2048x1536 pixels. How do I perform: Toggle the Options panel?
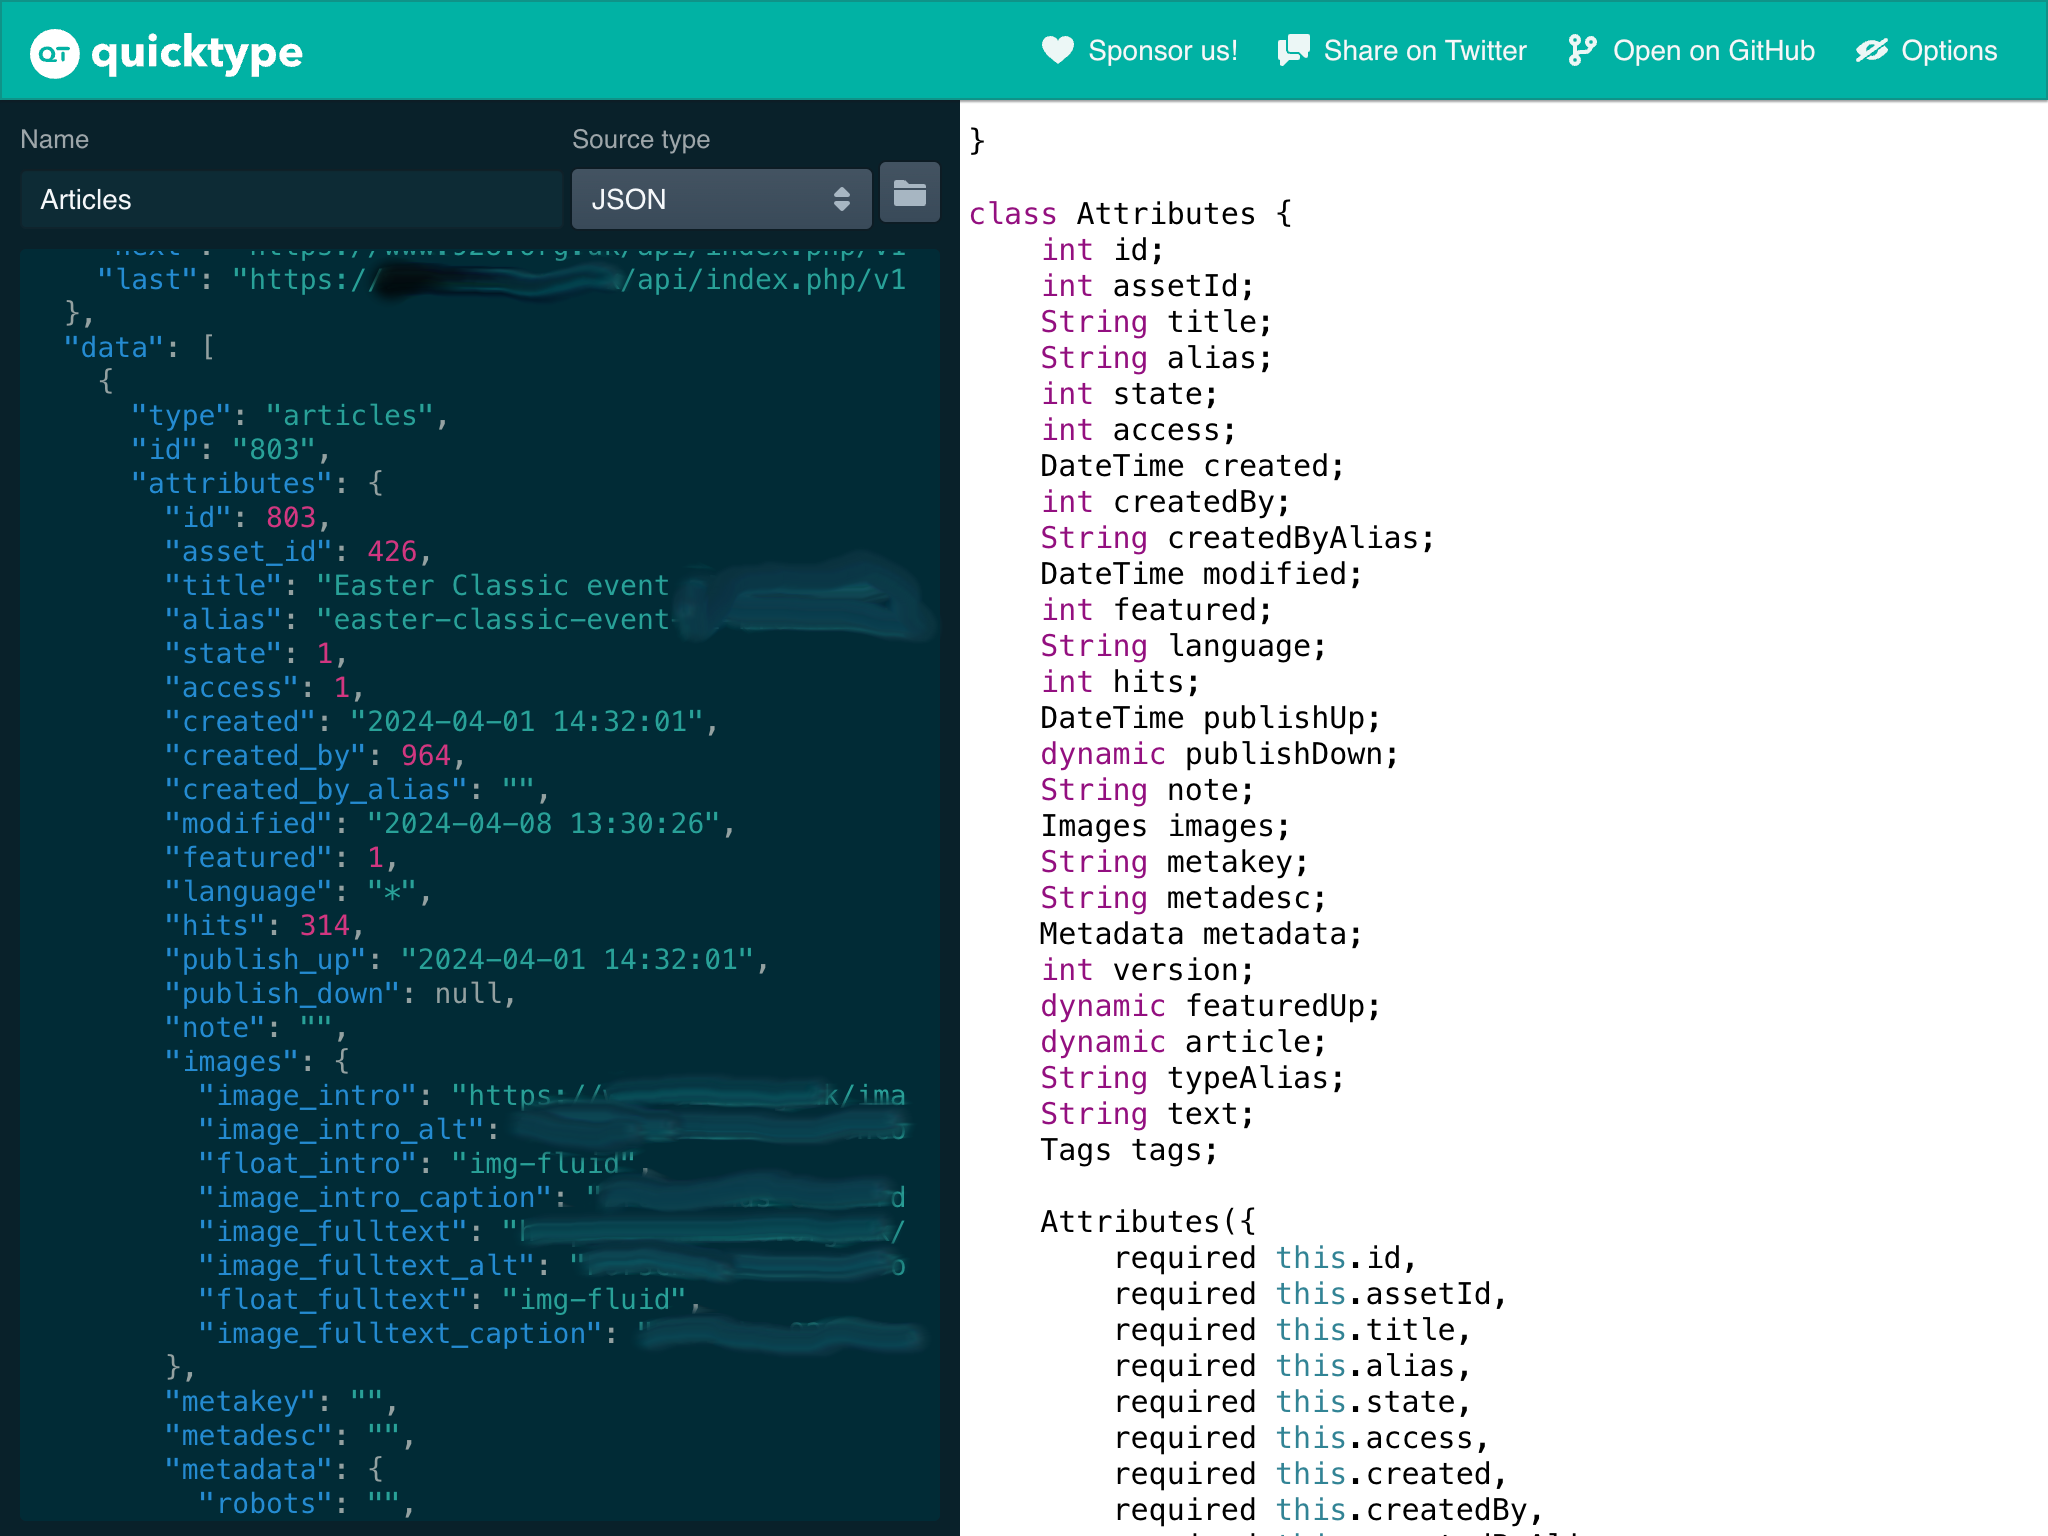(x=1948, y=51)
